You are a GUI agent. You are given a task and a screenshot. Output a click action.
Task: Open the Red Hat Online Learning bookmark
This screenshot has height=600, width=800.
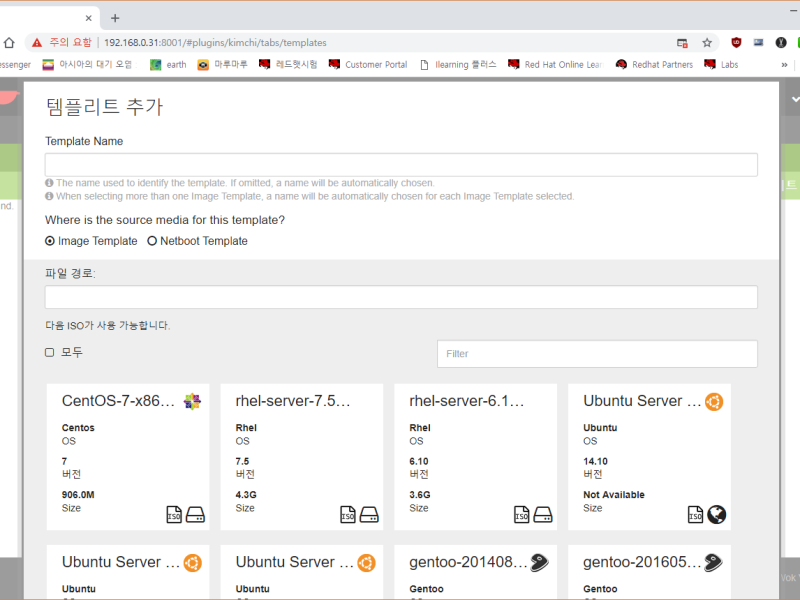click(x=556, y=65)
